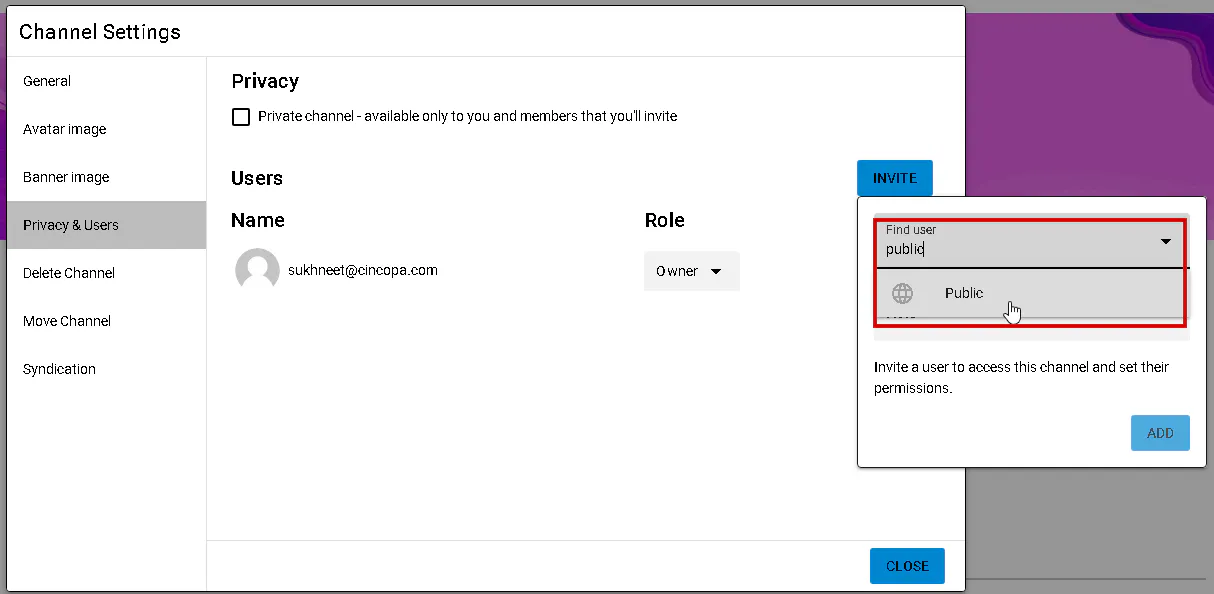The width and height of the screenshot is (1214, 594).
Task: Click the Name column header
Action: (x=258, y=220)
